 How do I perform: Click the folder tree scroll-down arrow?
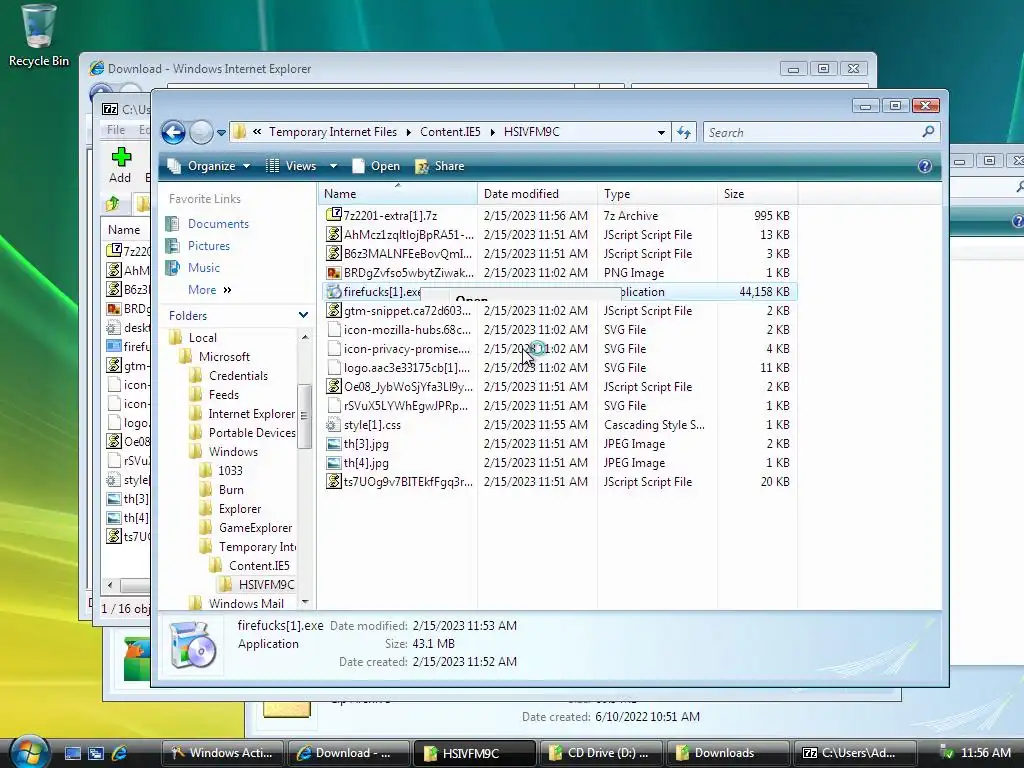[x=304, y=602]
